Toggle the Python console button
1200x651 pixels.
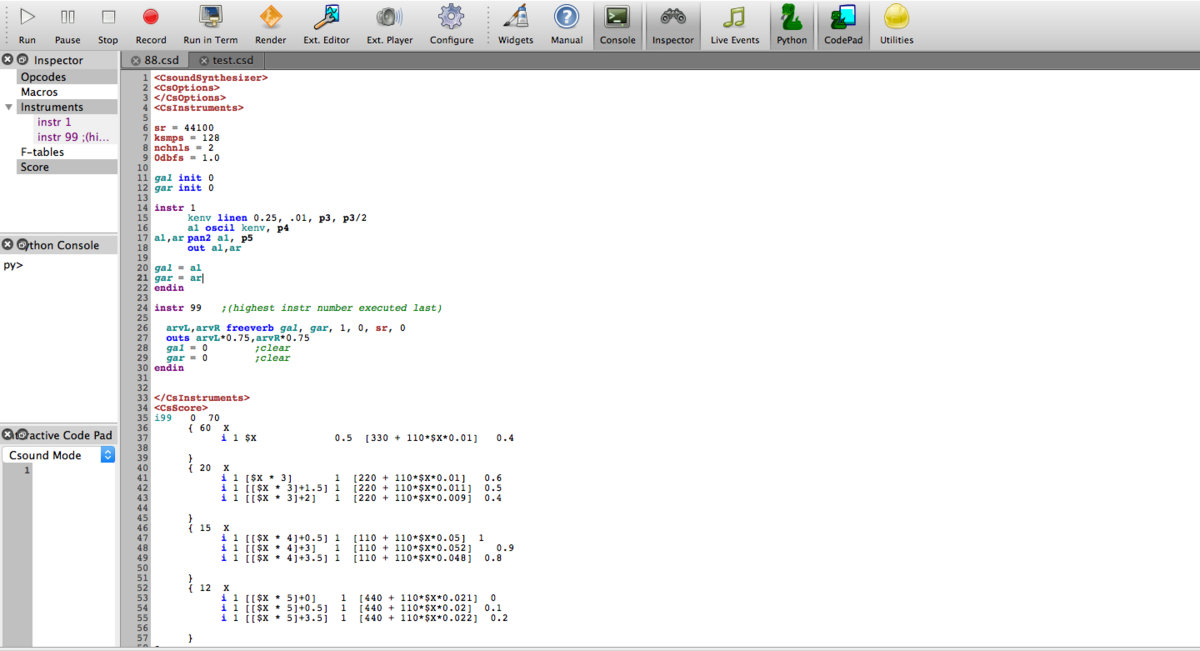click(791, 17)
